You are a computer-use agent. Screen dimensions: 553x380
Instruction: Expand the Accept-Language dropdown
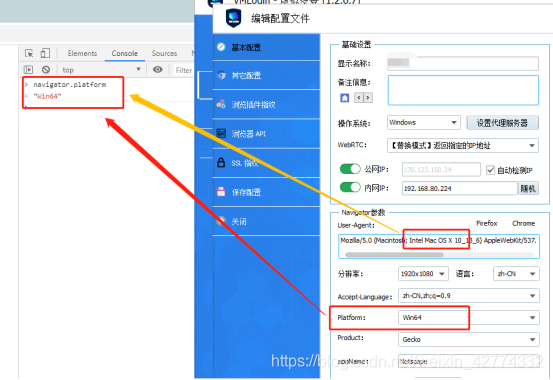pos(469,296)
